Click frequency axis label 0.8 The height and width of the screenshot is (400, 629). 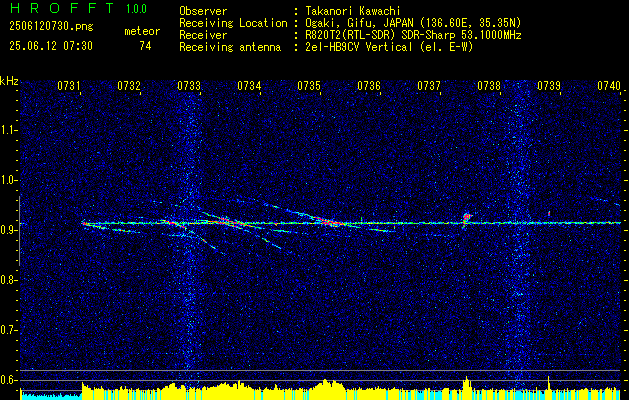[7, 280]
